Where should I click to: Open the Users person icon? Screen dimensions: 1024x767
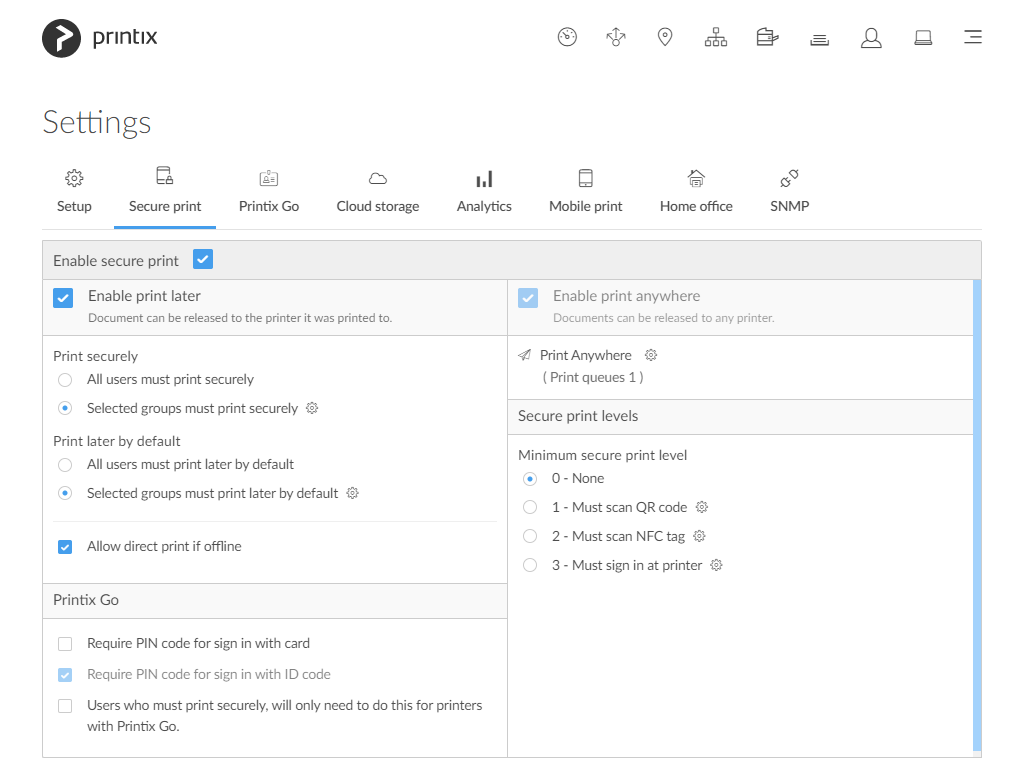click(x=871, y=38)
